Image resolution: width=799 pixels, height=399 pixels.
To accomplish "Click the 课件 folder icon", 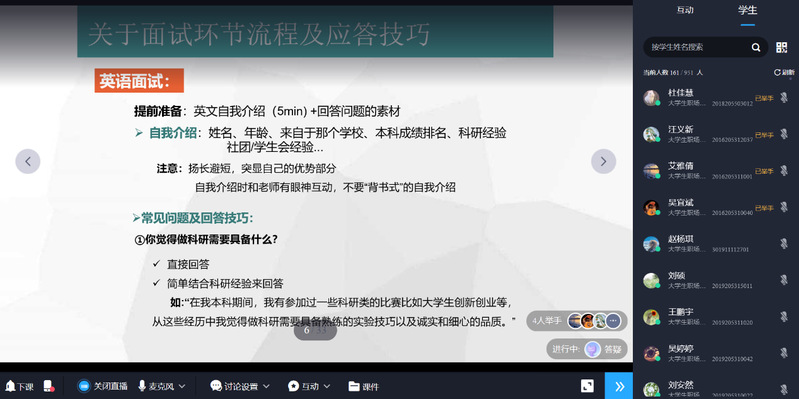I will tap(354, 386).
